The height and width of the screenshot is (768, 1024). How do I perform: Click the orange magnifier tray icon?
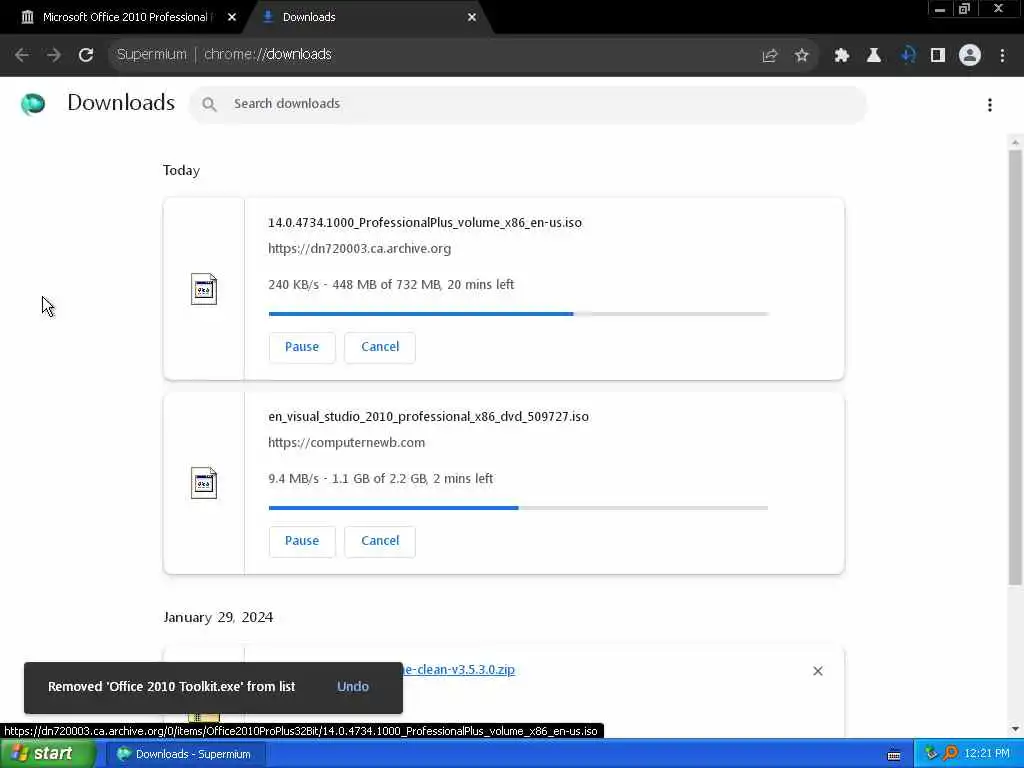point(951,754)
